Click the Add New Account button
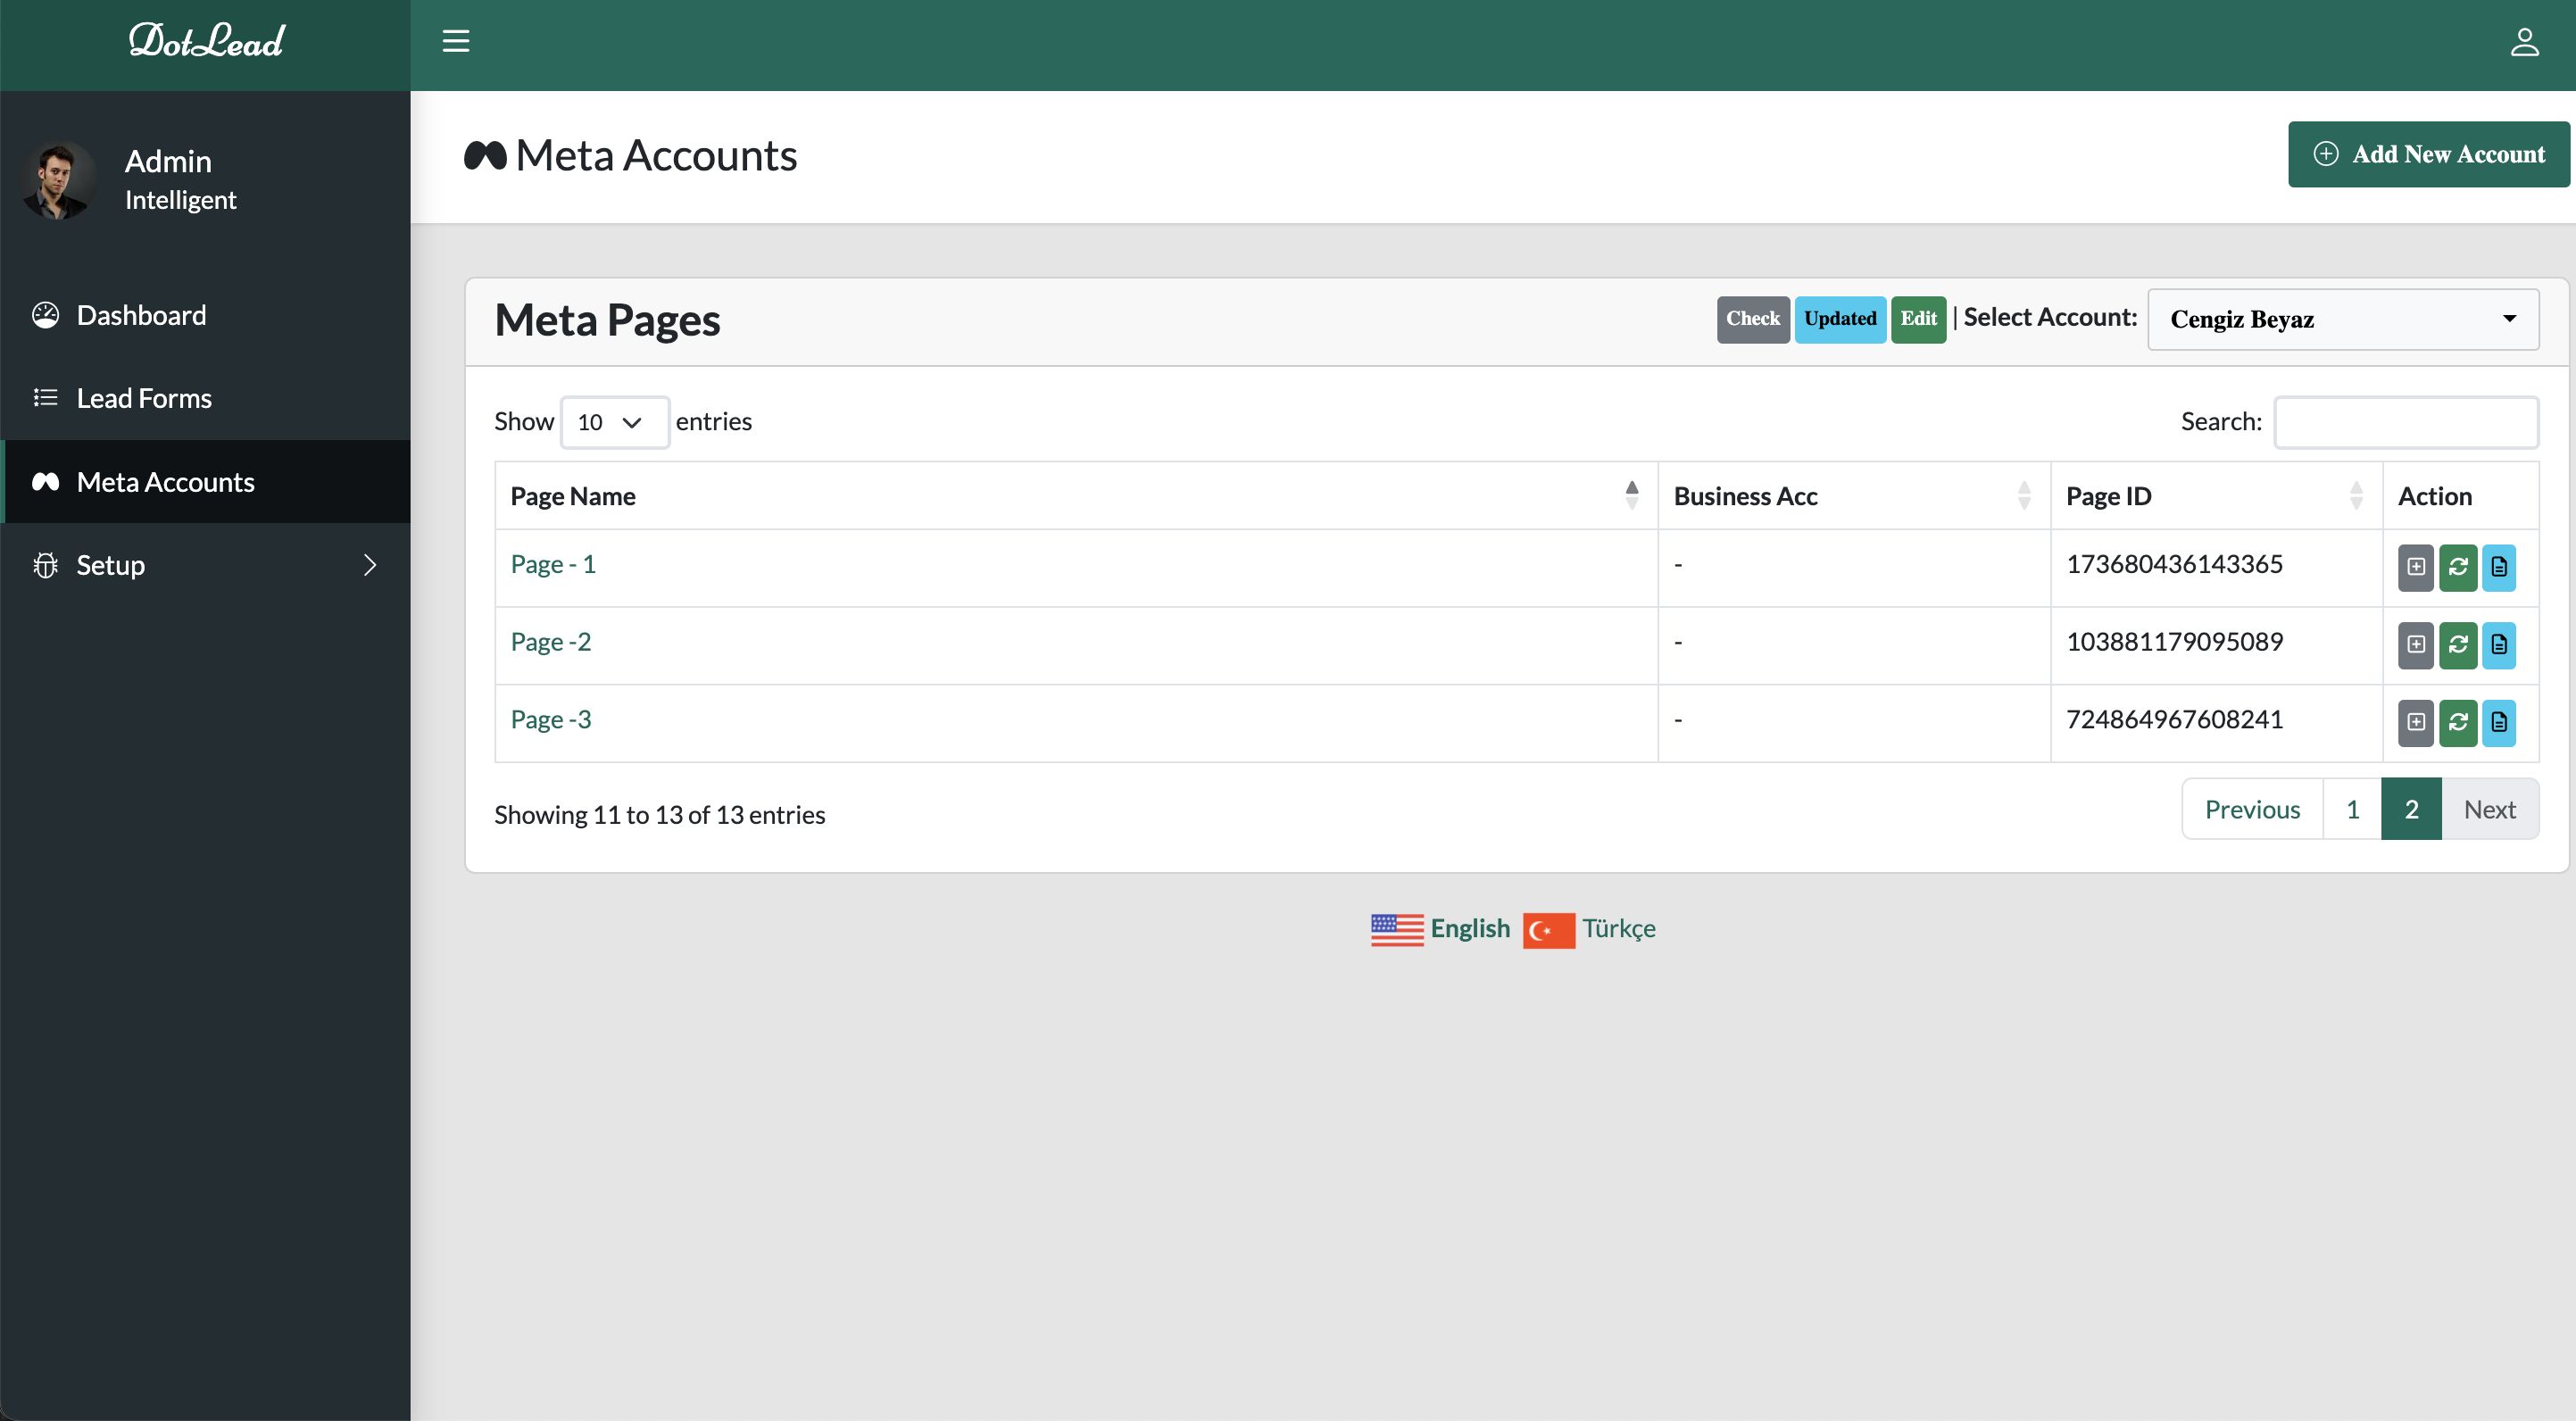The width and height of the screenshot is (2576, 1421). tap(2428, 154)
